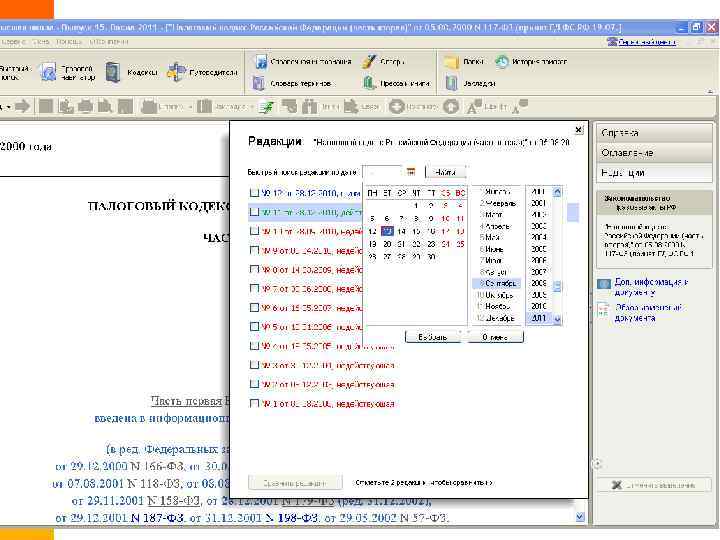Screen dimensions: 720x540
Task: Click the Найти button in dialog
Action: 445,172
